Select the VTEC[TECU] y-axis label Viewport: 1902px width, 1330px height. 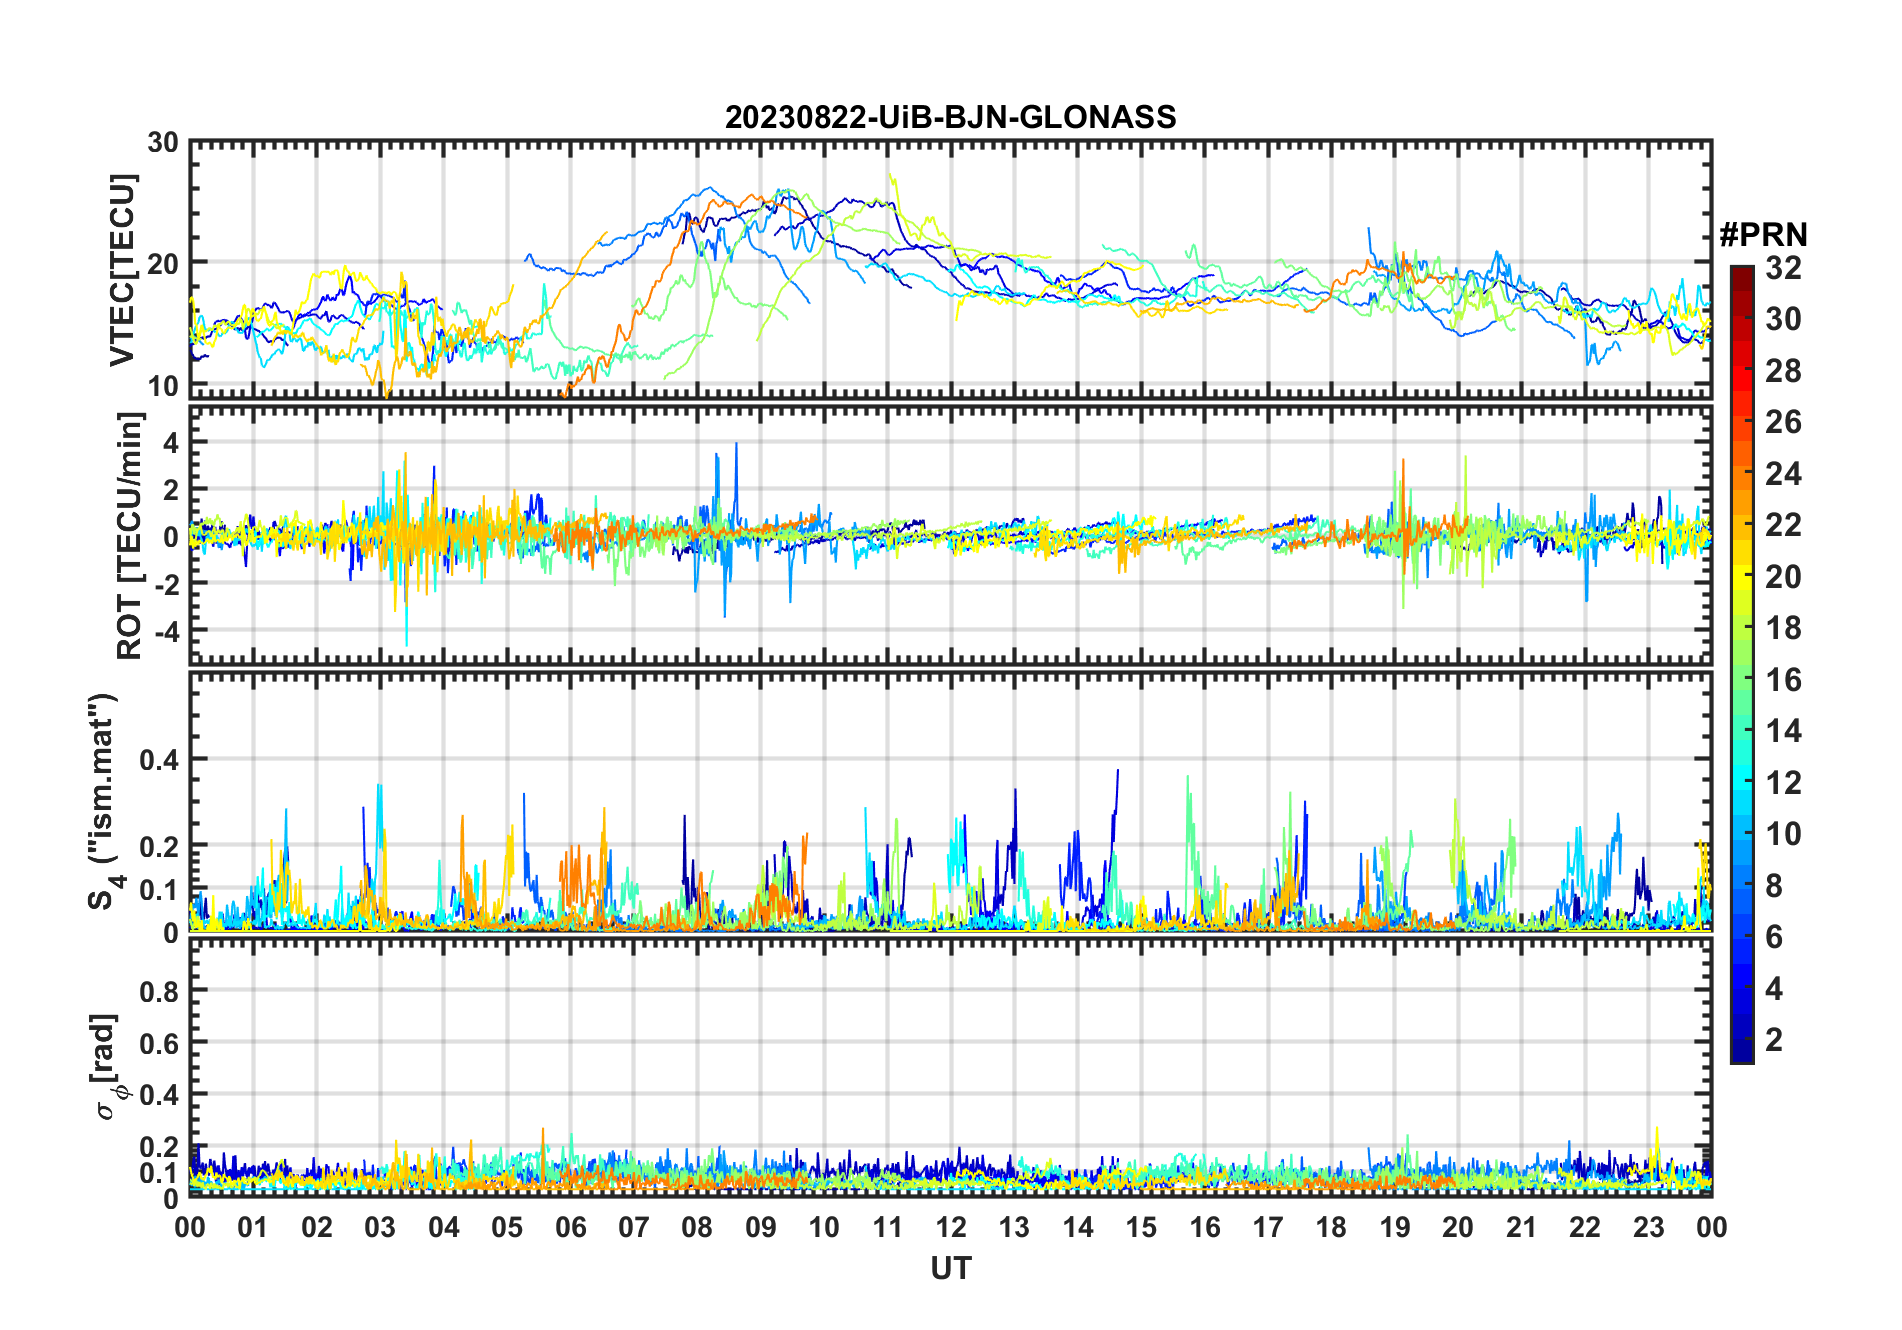point(122,270)
